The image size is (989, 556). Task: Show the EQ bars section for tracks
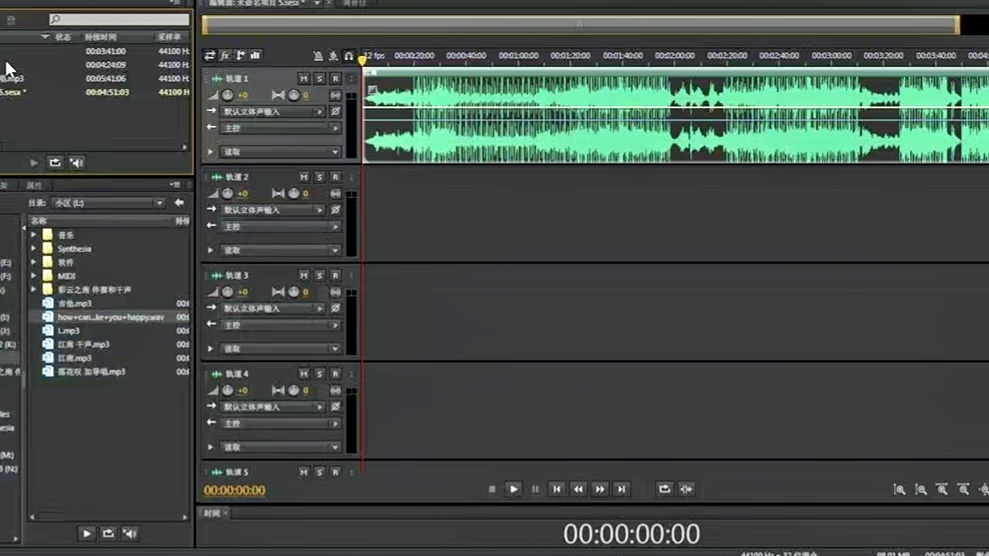[x=255, y=56]
